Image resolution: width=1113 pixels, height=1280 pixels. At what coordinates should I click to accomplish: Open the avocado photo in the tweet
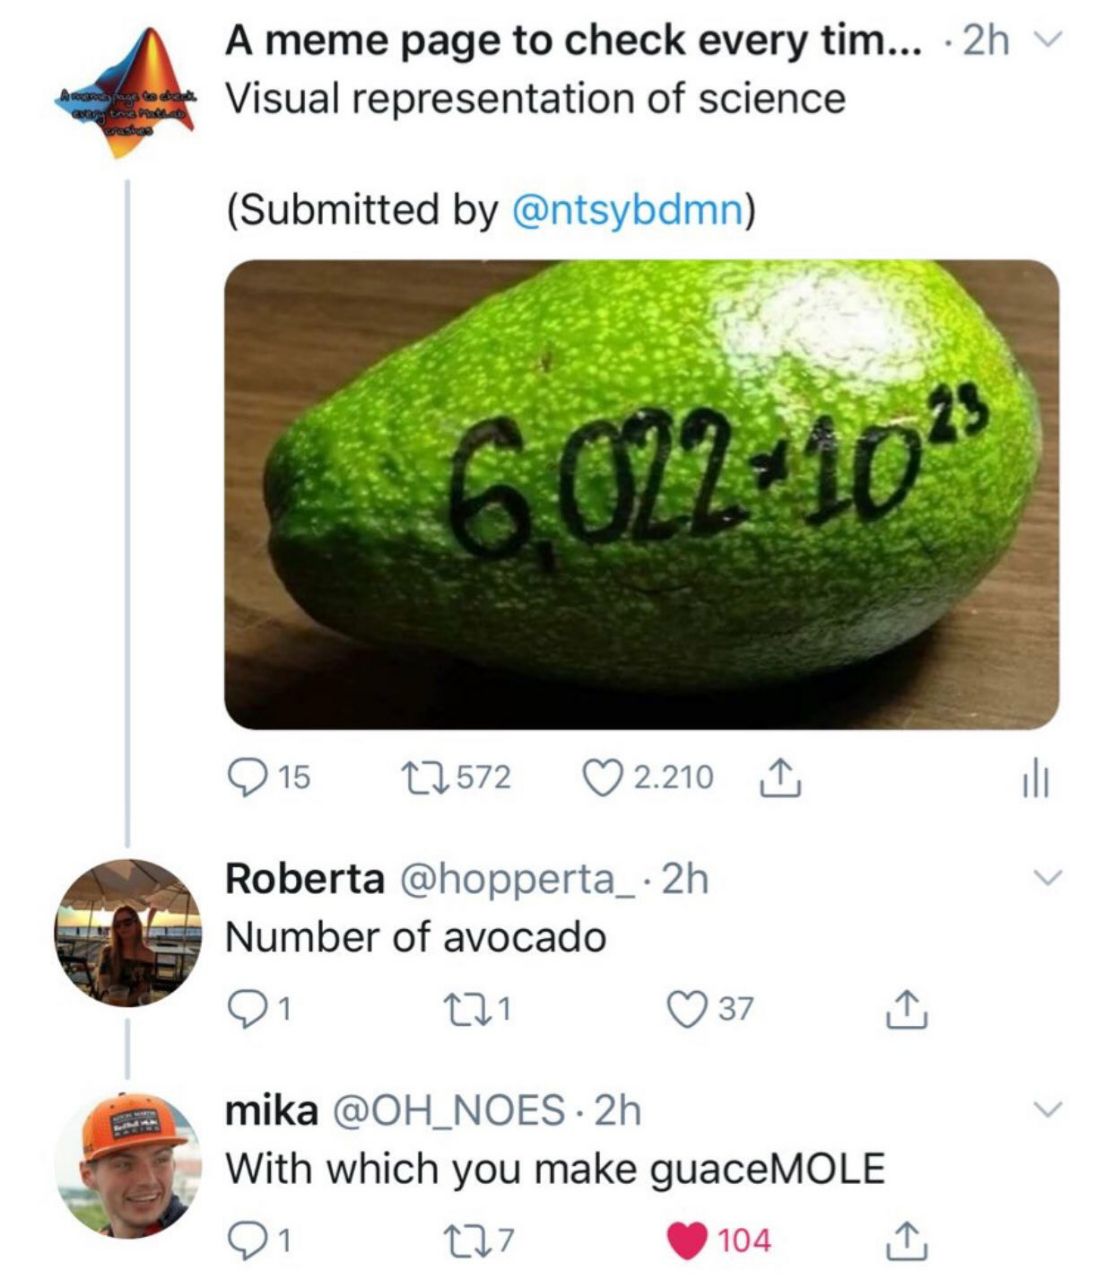tap(641, 494)
